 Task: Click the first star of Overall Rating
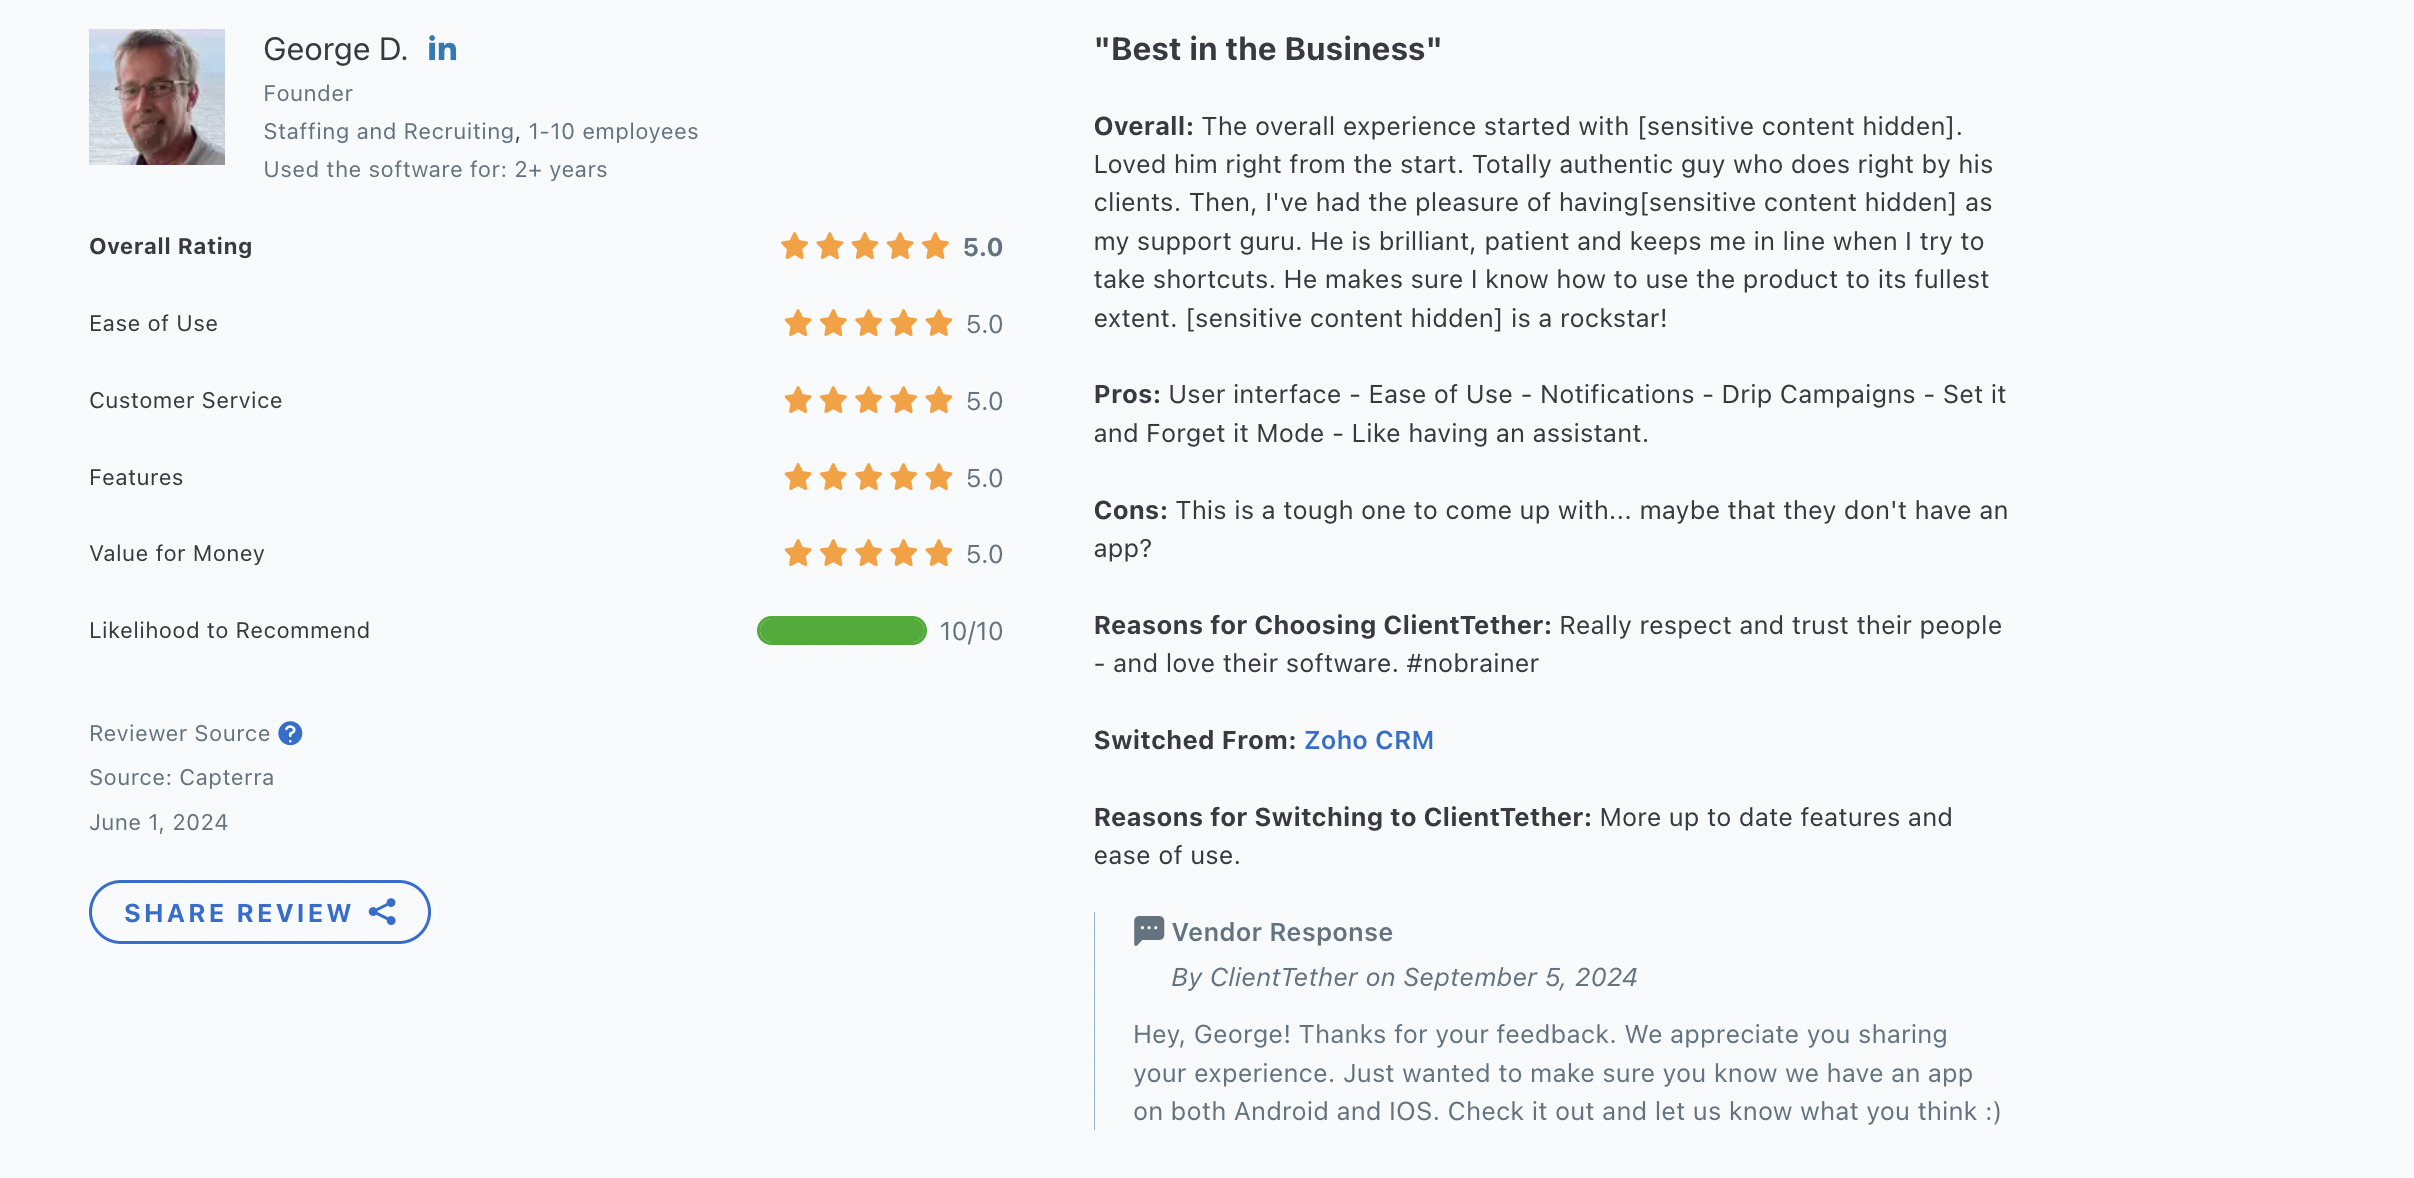pos(795,246)
